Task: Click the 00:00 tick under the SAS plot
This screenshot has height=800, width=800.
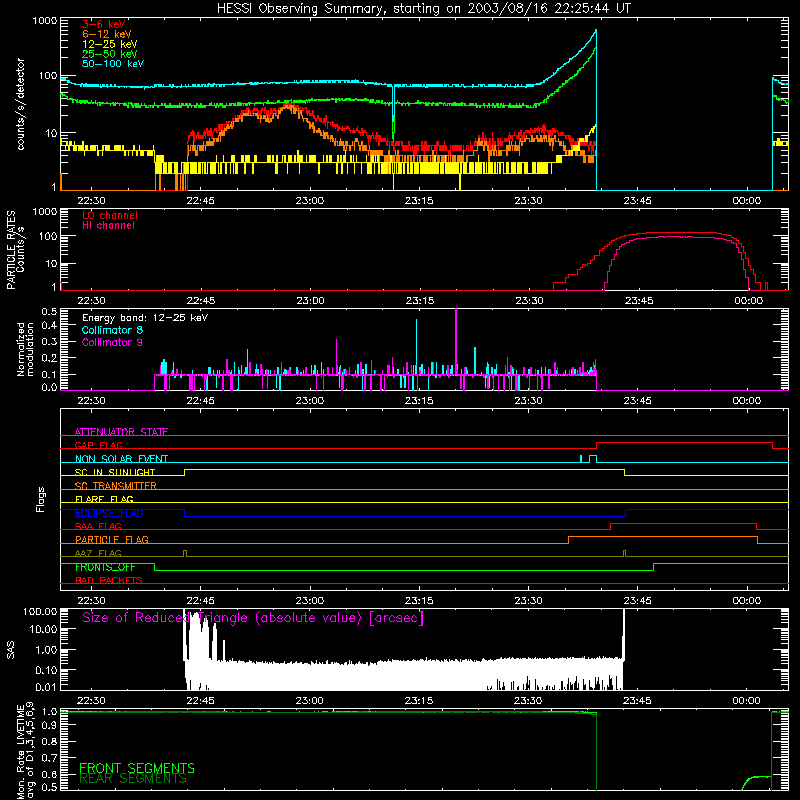Action: click(746, 701)
